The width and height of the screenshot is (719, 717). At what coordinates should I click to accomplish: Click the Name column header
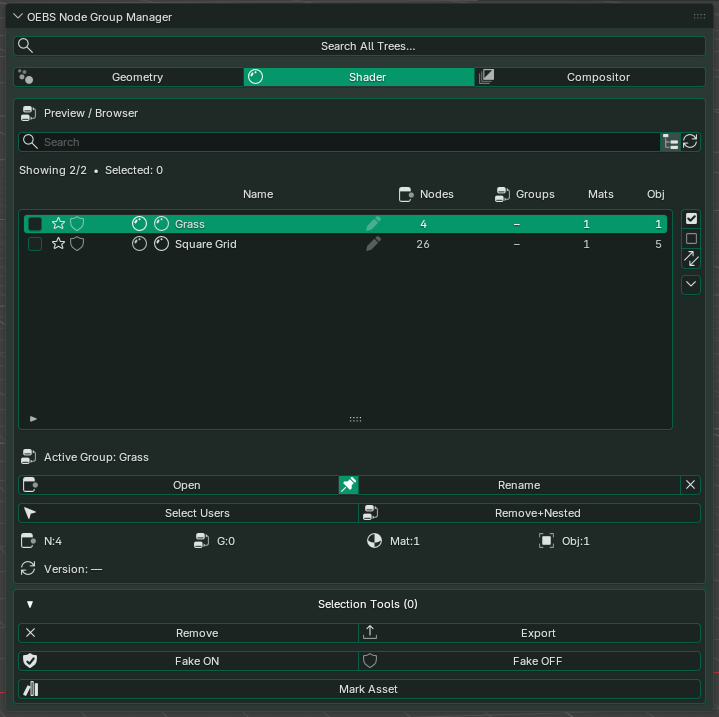[258, 194]
